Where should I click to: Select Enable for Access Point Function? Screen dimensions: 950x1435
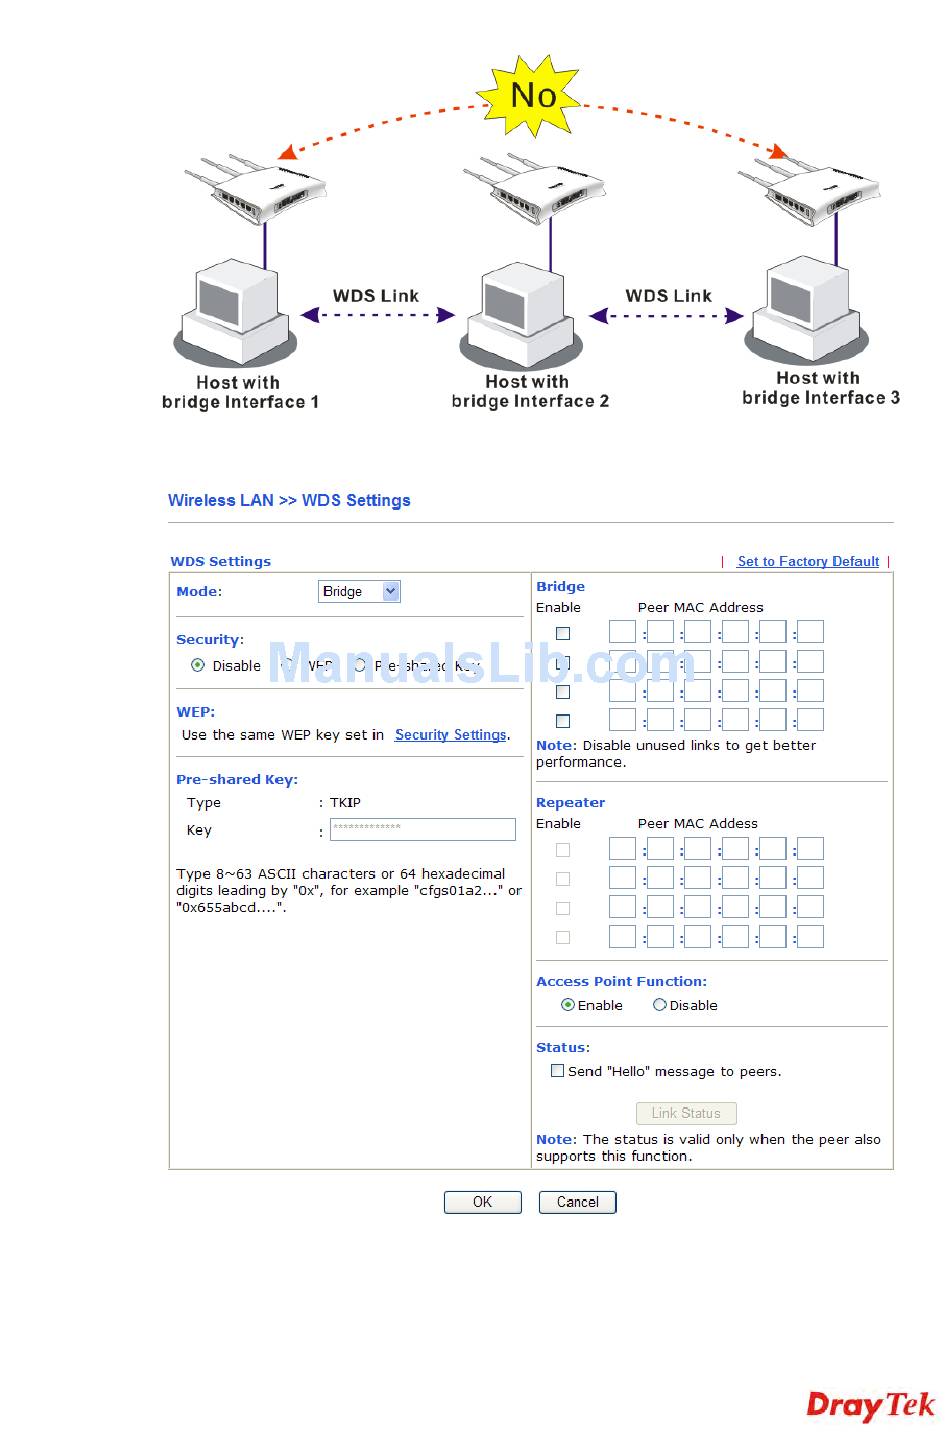[568, 1005]
